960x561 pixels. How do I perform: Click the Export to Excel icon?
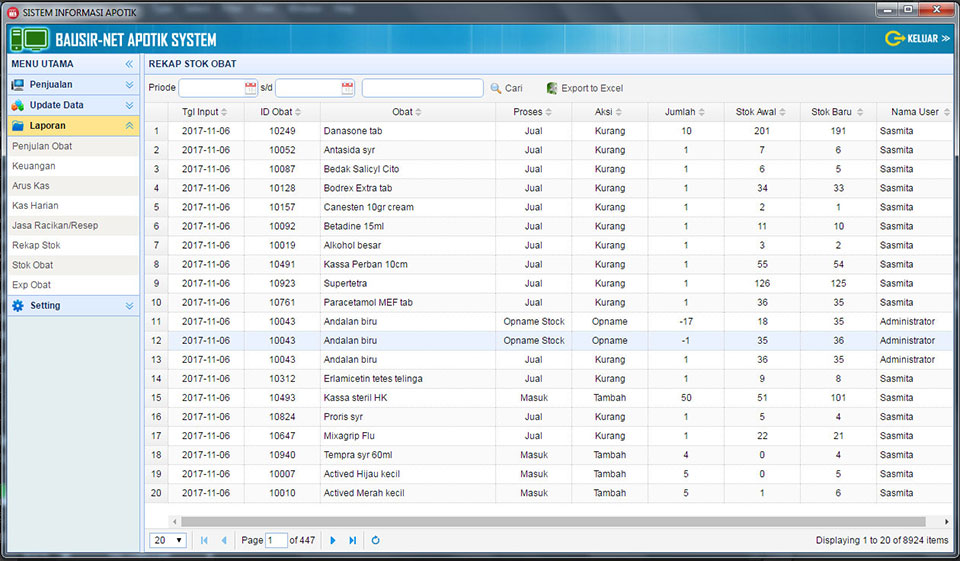[x=553, y=88]
